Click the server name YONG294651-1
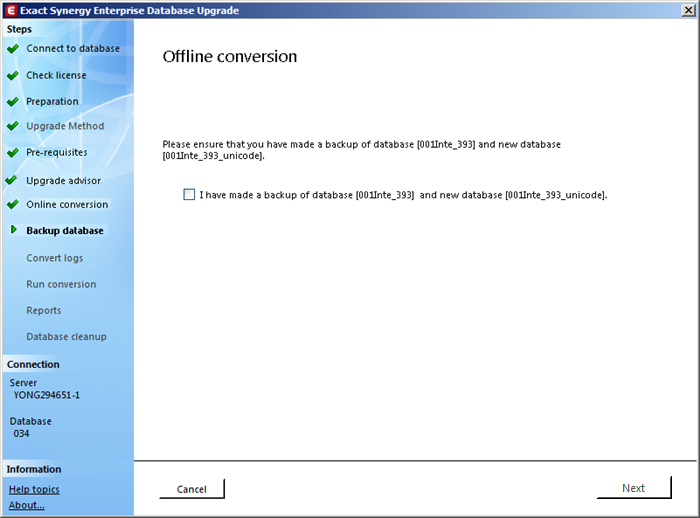700x518 pixels. [46, 395]
